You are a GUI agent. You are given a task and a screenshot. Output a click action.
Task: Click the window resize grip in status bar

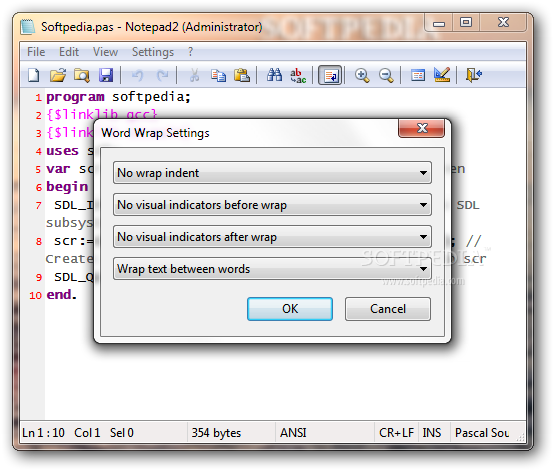[521, 438]
